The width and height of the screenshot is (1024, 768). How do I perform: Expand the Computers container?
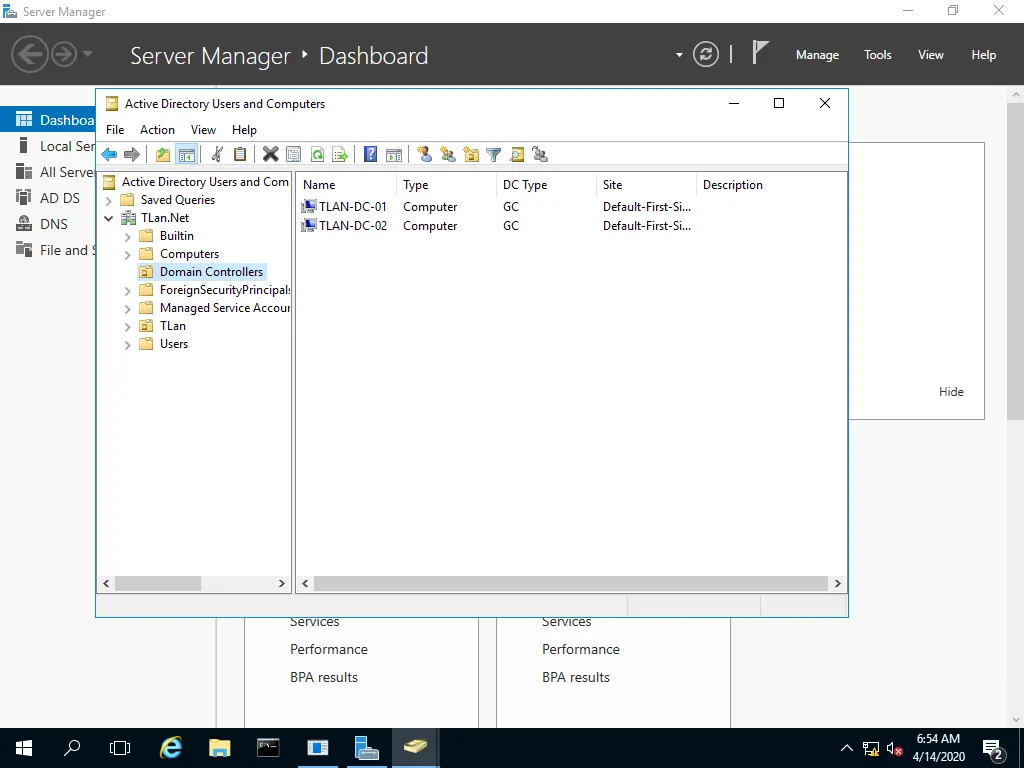coord(128,255)
